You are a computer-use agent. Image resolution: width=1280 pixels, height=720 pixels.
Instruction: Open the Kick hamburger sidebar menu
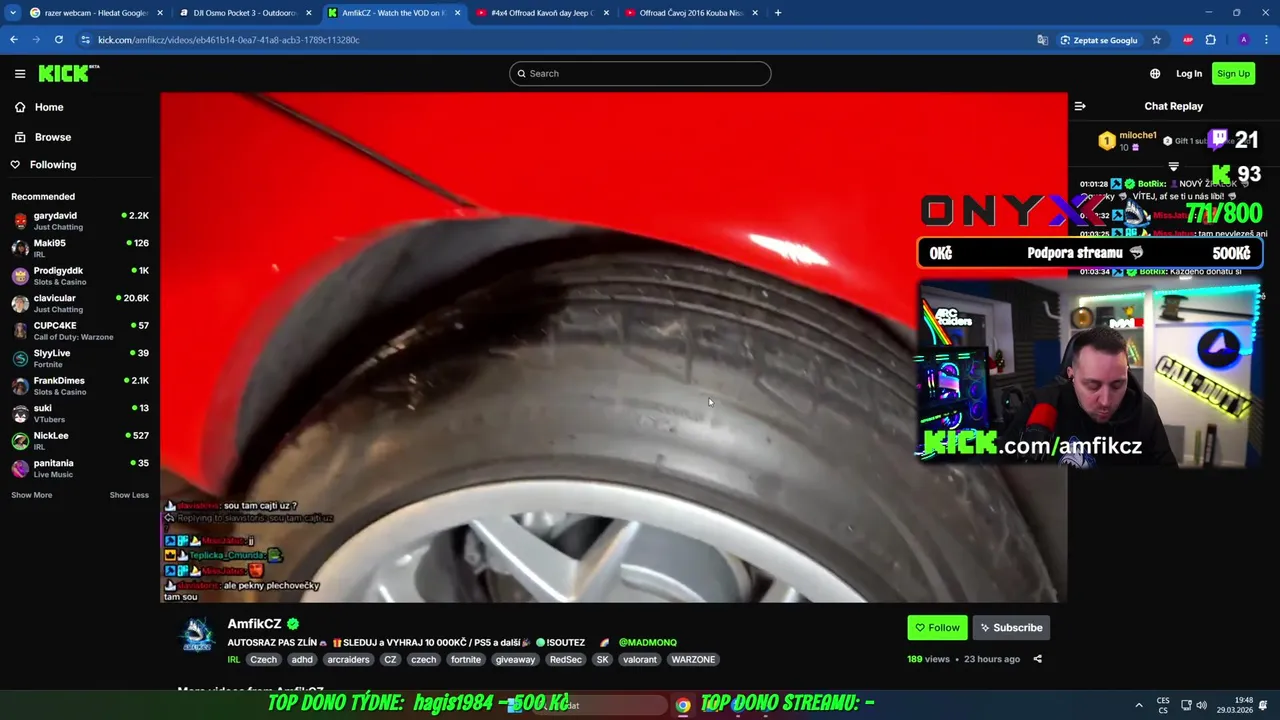[19, 73]
